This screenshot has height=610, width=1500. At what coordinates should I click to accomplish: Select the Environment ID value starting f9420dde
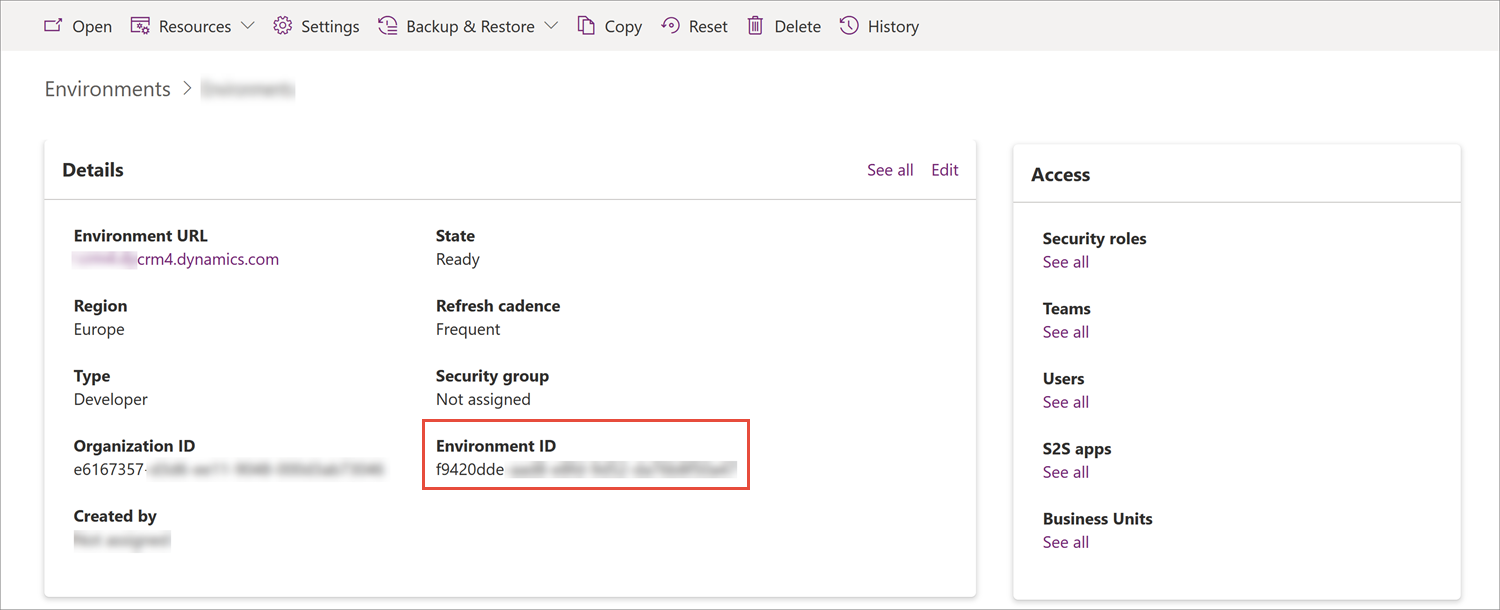pos(587,469)
